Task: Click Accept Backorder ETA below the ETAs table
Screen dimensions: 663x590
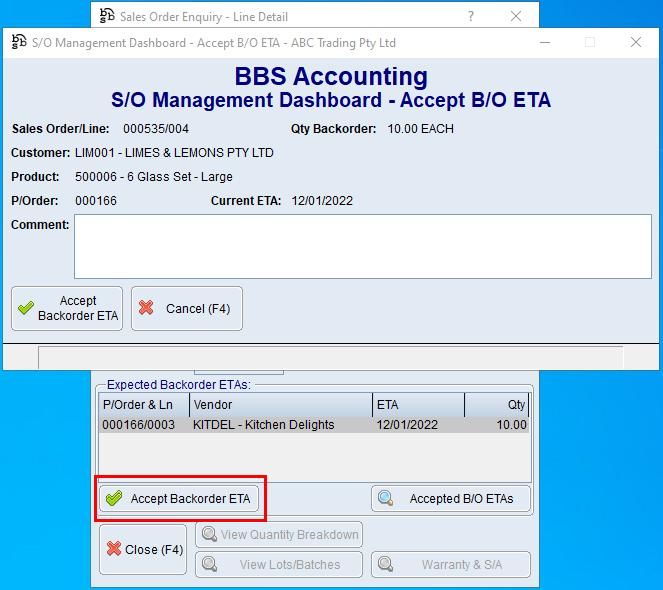Action: (x=180, y=499)
